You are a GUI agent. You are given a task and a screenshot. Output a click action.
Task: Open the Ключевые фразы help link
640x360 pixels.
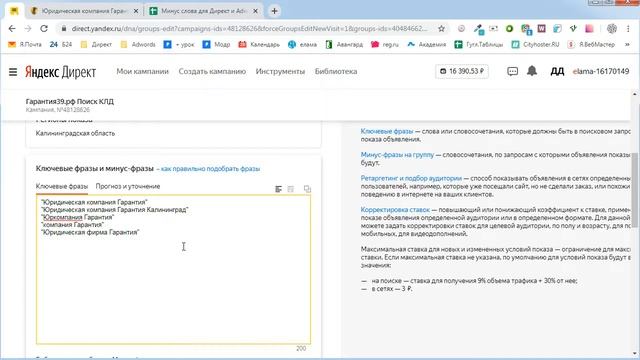tap(387, 131)
